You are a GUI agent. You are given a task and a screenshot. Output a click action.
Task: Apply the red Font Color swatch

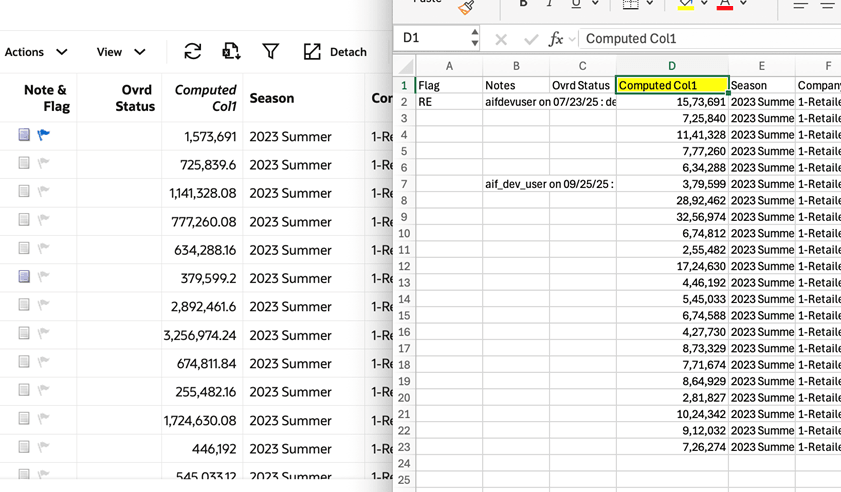pyautogui.click(x=725, y=5)
